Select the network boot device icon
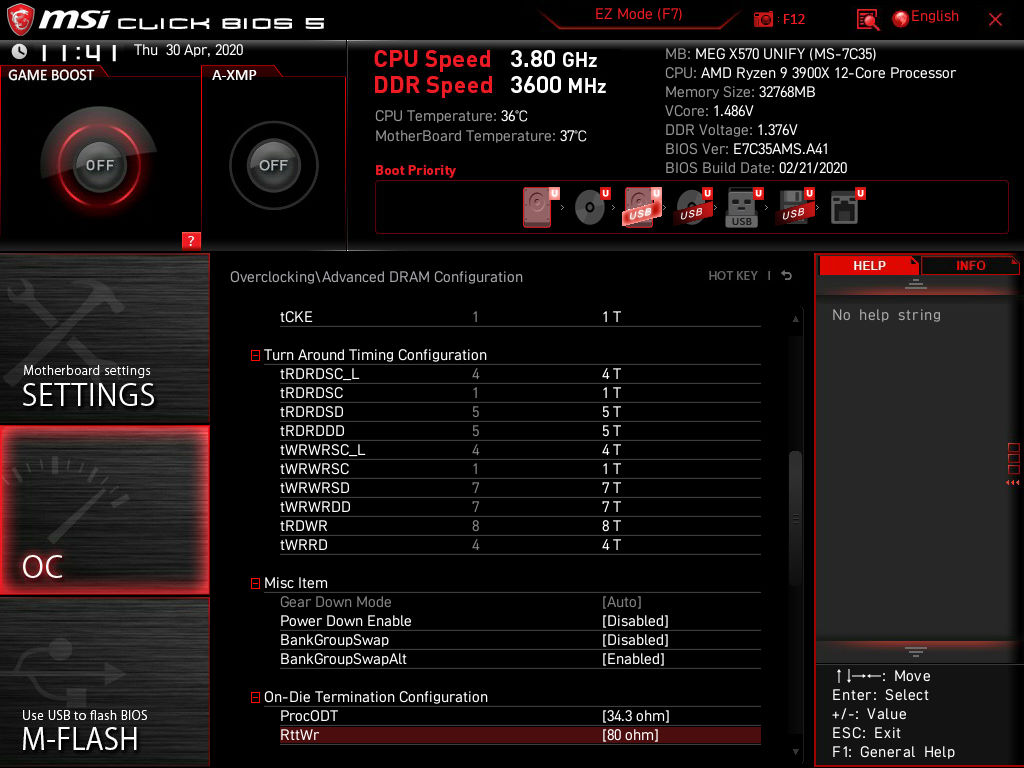This screenshot has height=768, width=1024. tap(846, 207)
